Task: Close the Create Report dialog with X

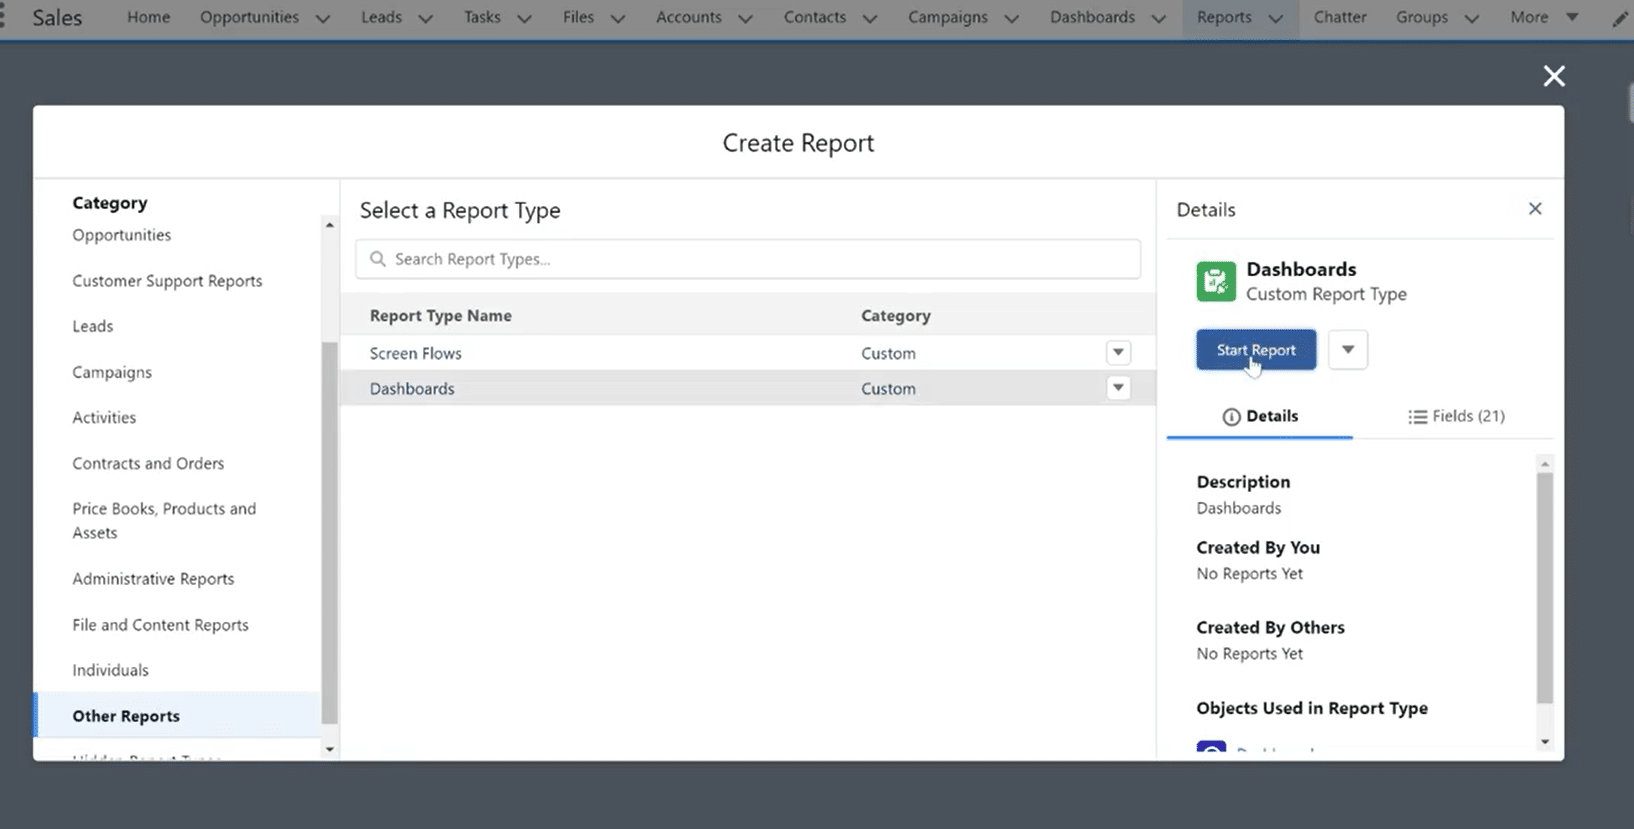Action: point(1553,76)
